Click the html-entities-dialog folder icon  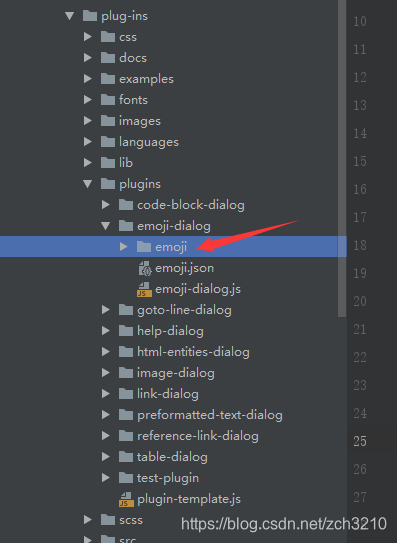(x=126, y=351)
